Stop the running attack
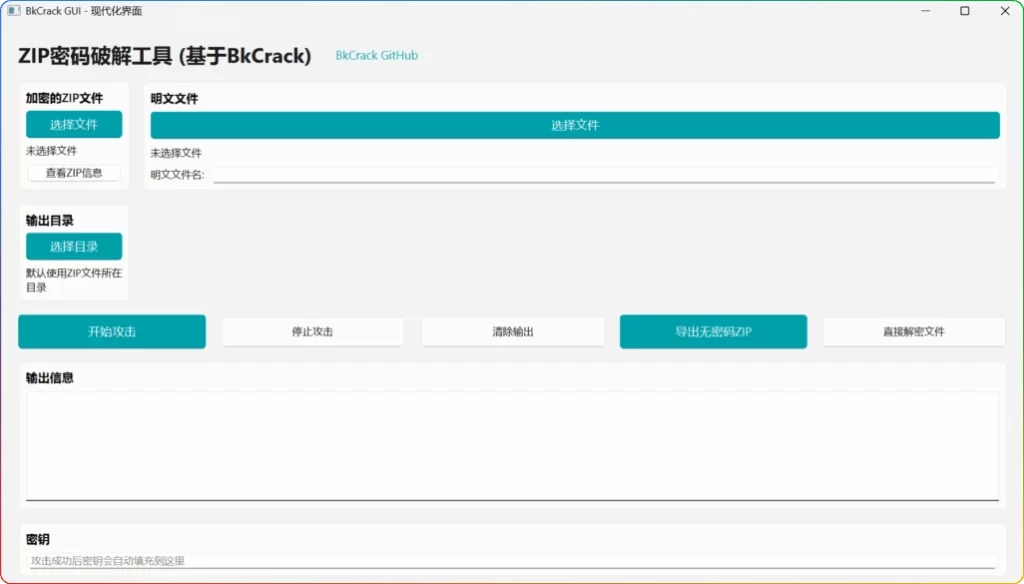Image resolution: width=1024 pixels, height=584 pixels. coord(312,331)
